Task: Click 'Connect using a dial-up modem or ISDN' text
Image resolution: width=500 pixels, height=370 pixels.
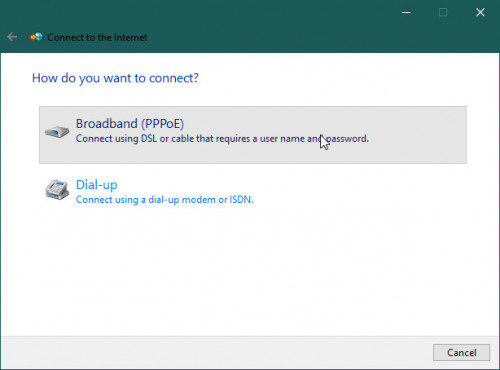Action: (165, 200)
